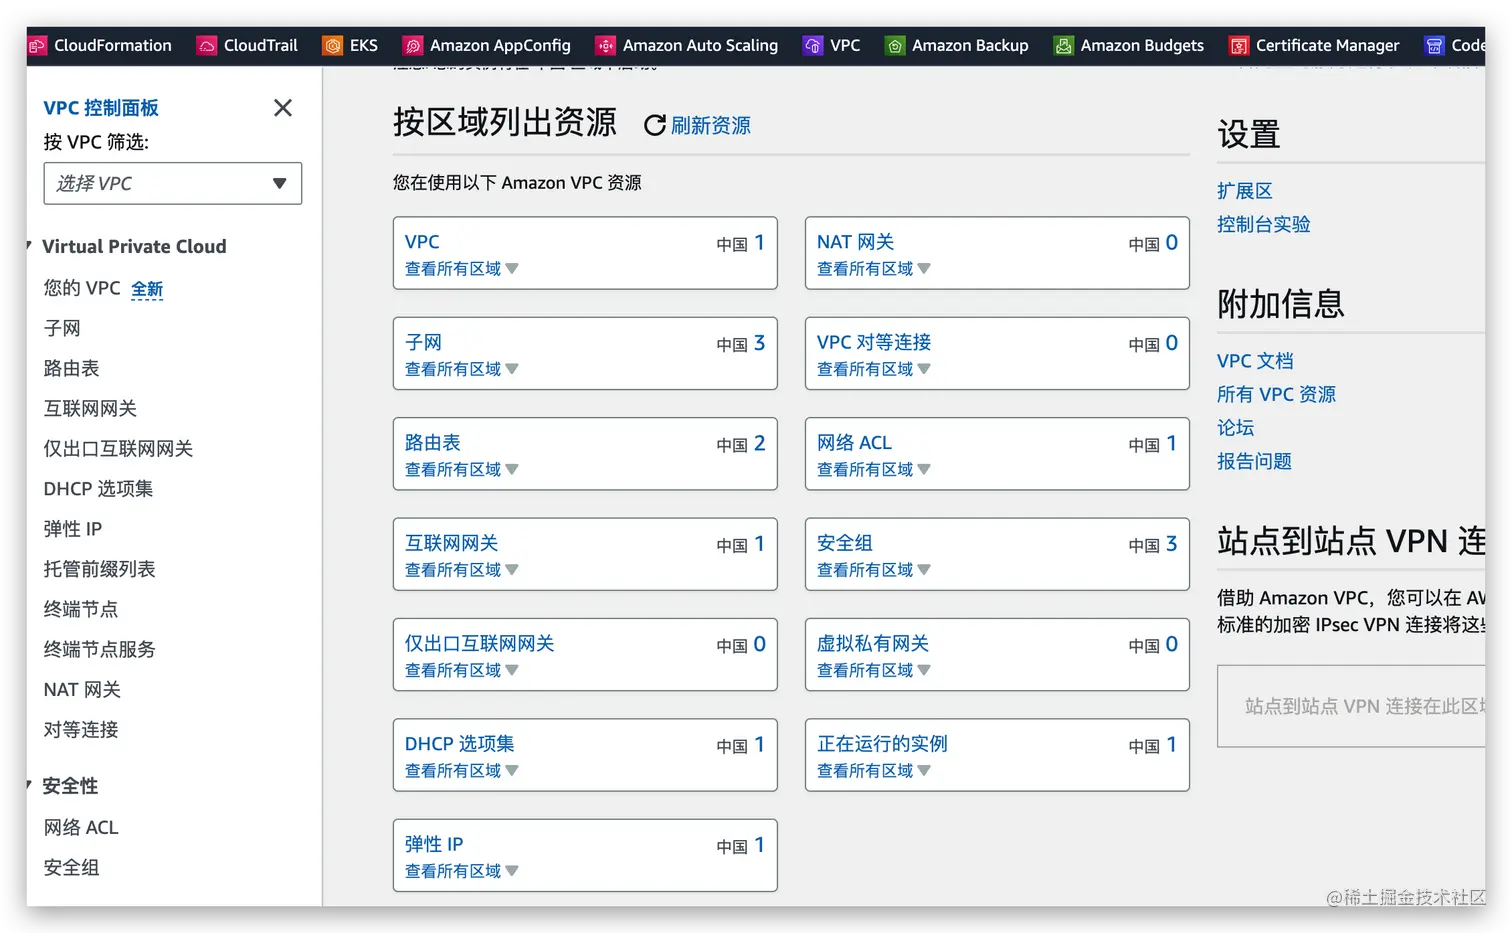Open 托管前缀列表 in the sidebar

tap(100, 569)
